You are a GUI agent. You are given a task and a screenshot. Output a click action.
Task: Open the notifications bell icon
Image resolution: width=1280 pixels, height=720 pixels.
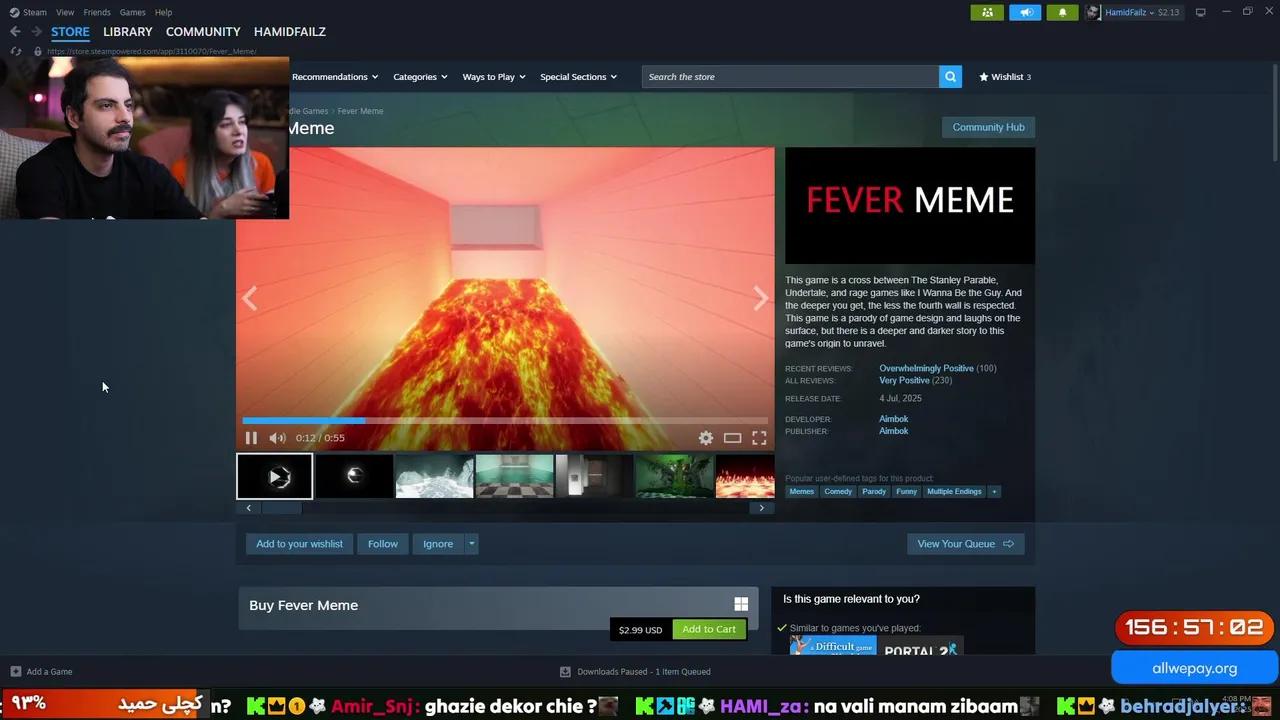pyautogui.click(x=1062, y=12)
